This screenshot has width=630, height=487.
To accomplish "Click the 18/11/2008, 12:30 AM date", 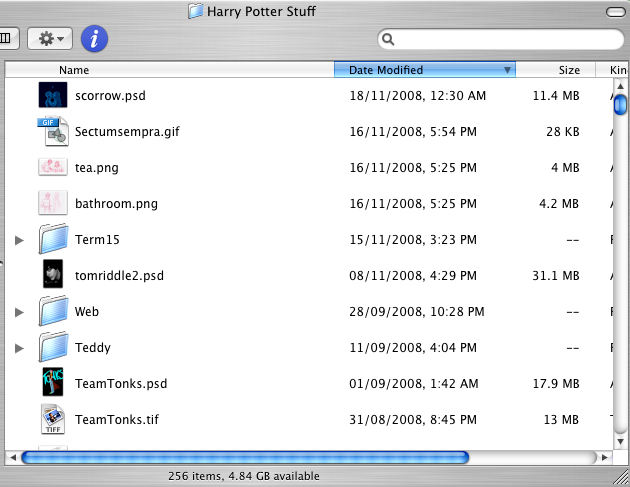I will [x=417, y=96].
